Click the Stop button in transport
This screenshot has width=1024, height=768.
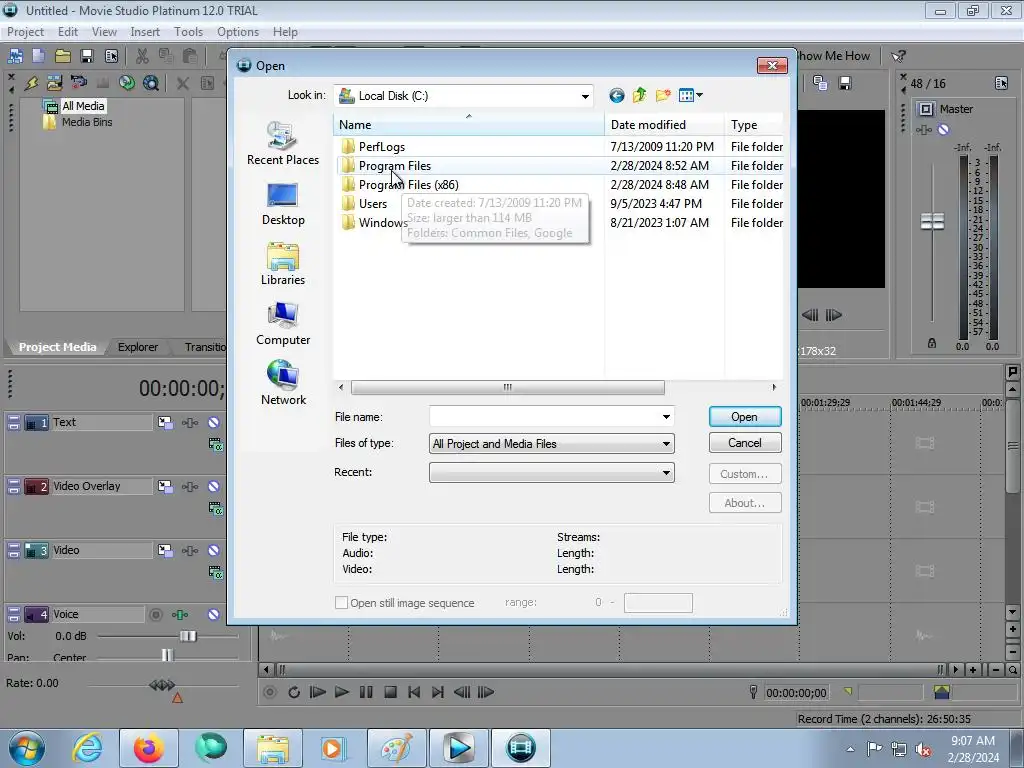pyautogui.click(x=390, y=692)
